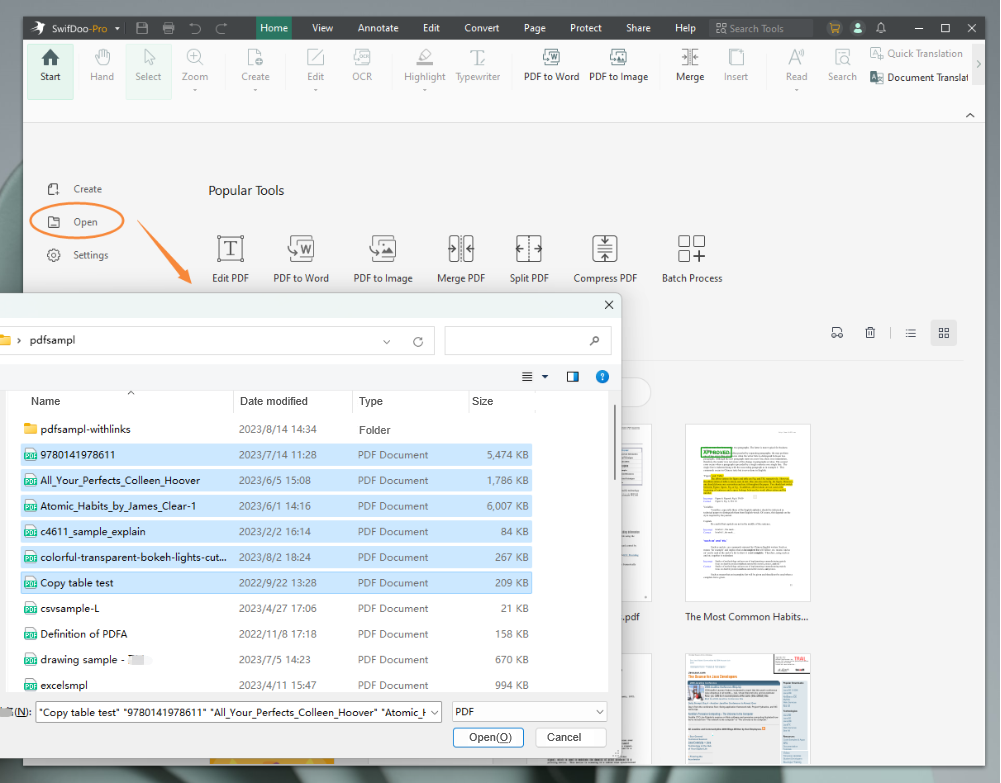The image size is (1001, 783).
Task: Open the SwifDoo-Pro app menu dropdown
Action: (117, 28)
